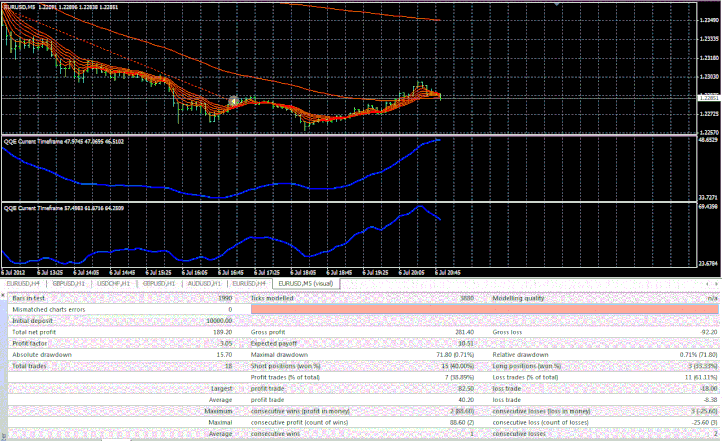The width and height of the screenshot is (722, 441).
Task: Click average profit trade value 40.20
Action: point(466,400)
